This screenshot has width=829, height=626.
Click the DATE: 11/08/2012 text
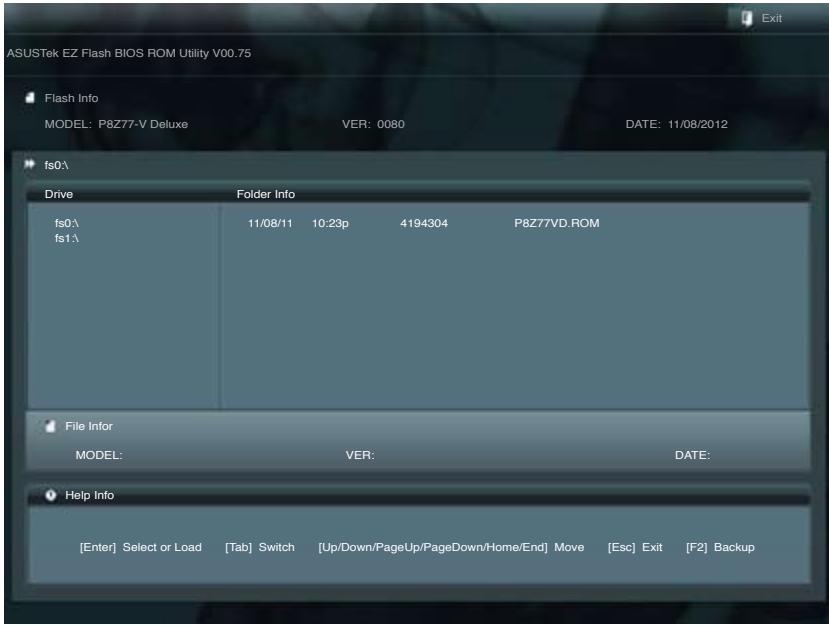pyautogui.click(x=676, y=124)
